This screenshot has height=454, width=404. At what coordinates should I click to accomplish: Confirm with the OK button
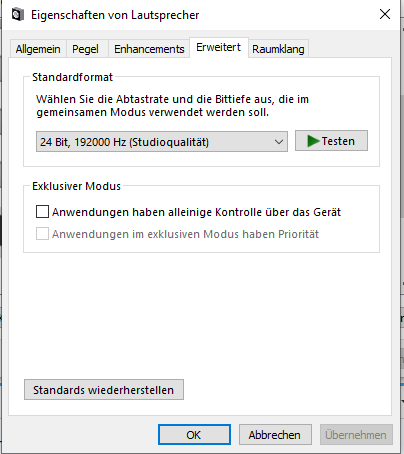tap(194, 434)
